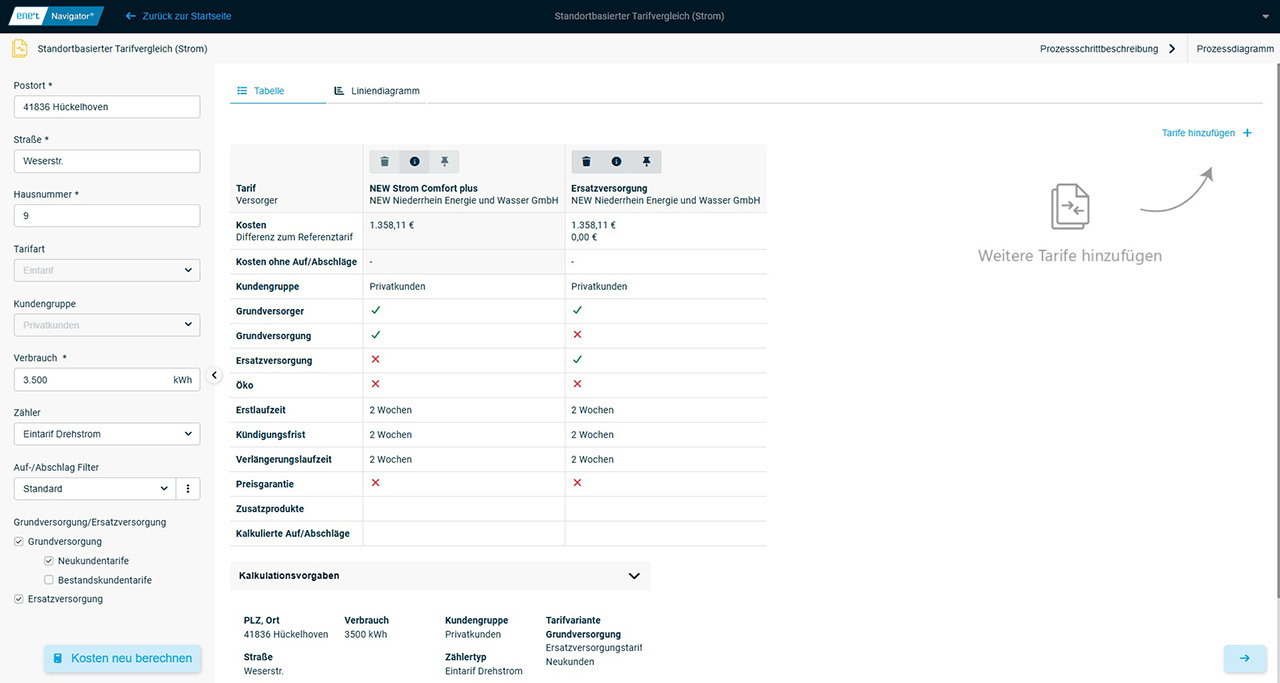Enable the Bestandskundentarife checkbox

[x=49, y=580]
